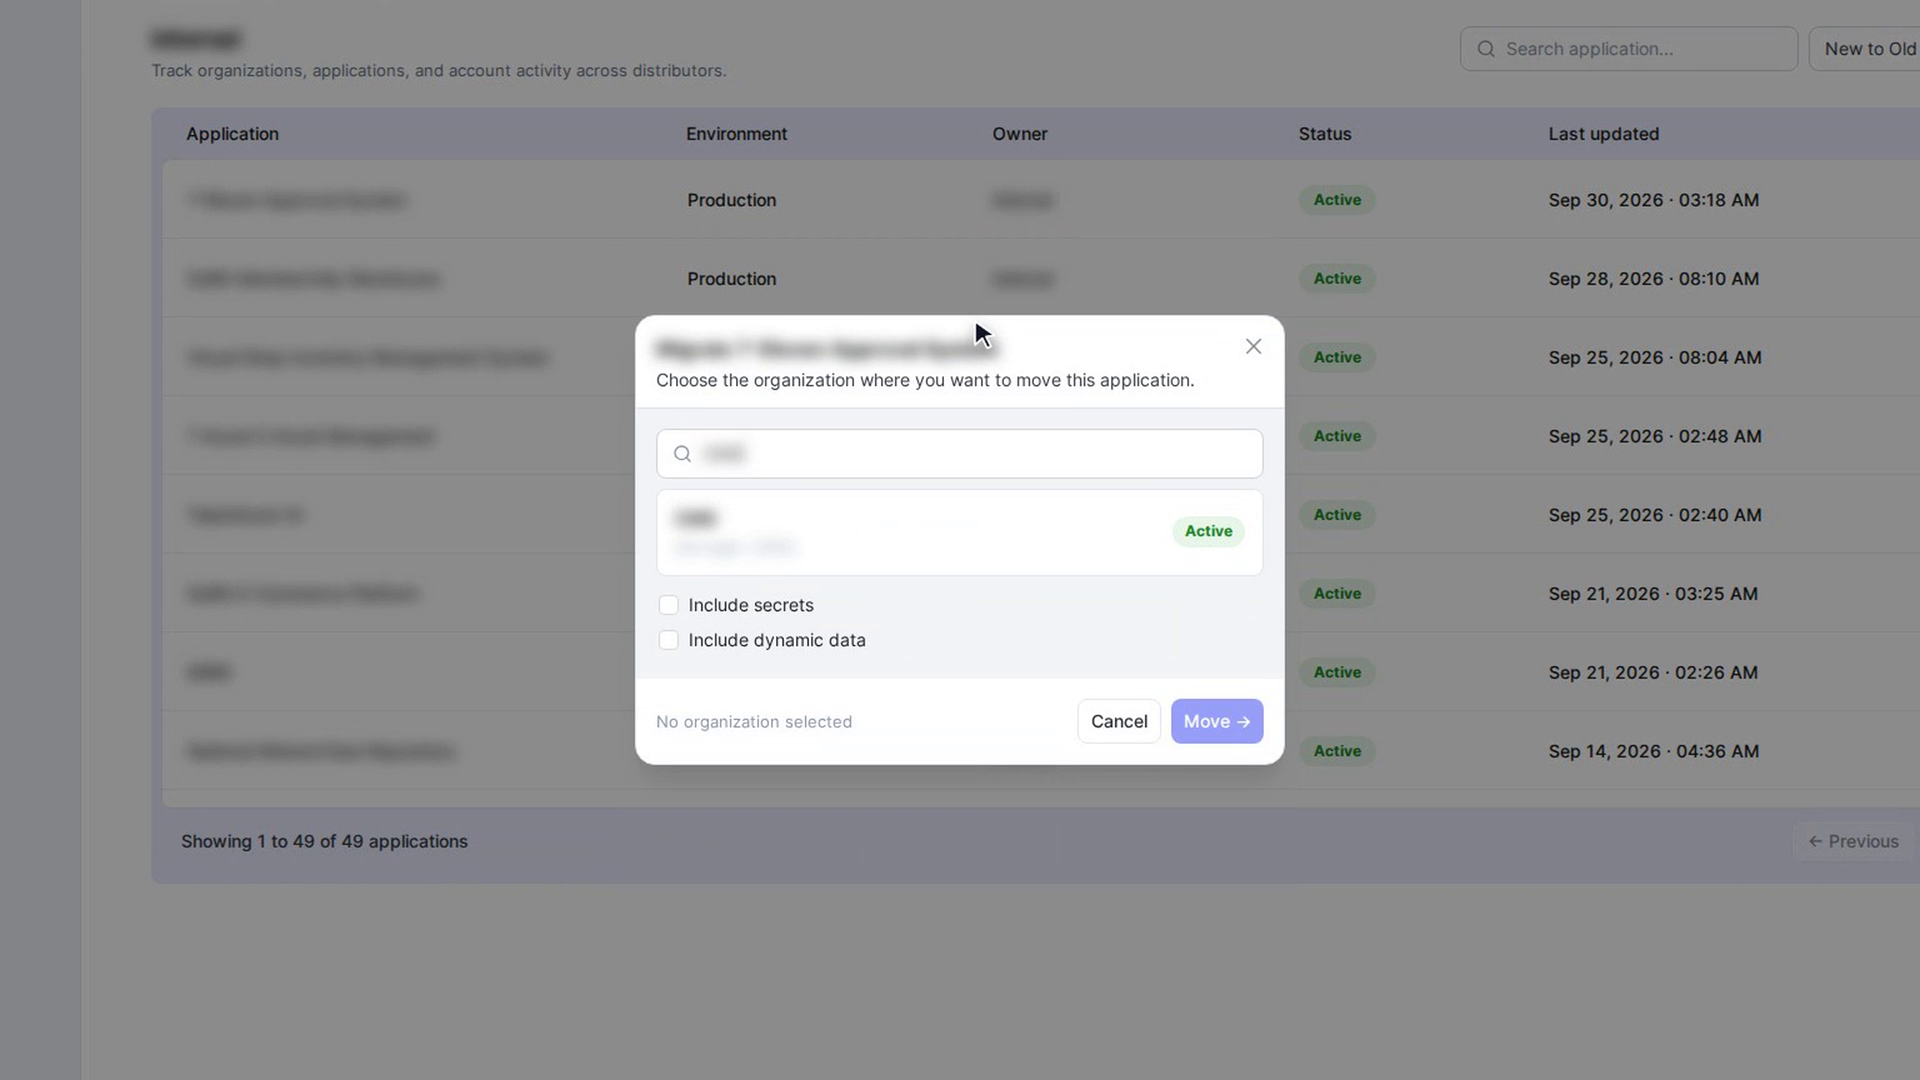The height and width of the screenshot is (1080, 1920).
Task: Open the New to Old sort dropdown
Action: pyautogui.click(x=1866, y=49)
